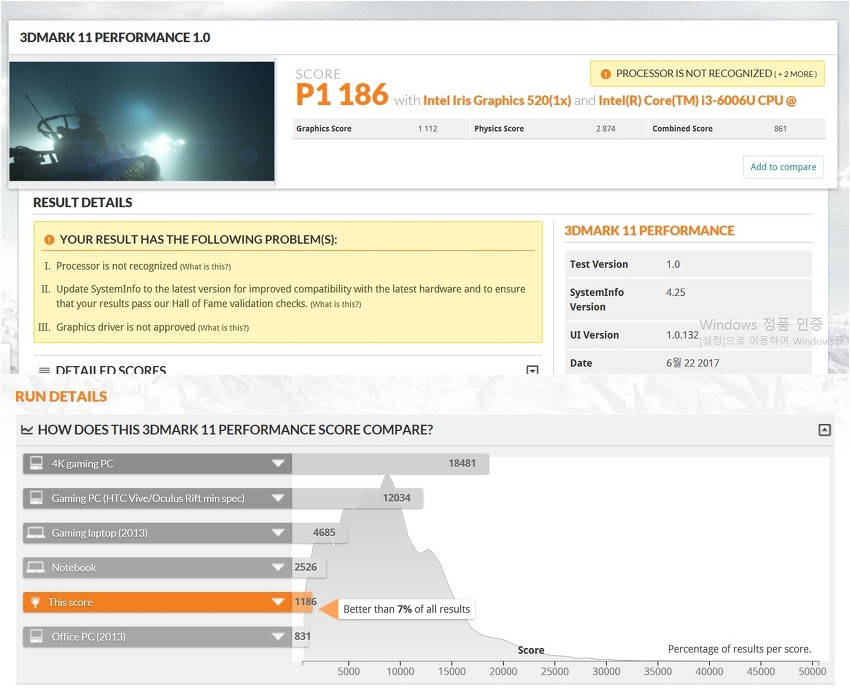Click 'What is this?' beside Graphics driver not approved
The height and width of the screenshot is (693, 850).
(x=223, y=328)
